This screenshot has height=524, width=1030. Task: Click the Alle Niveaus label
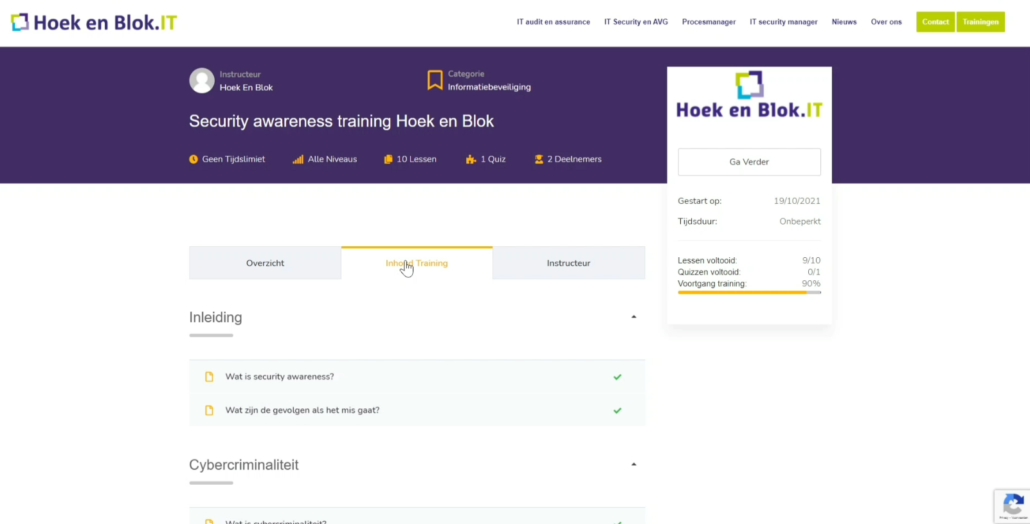pos(332,159)
